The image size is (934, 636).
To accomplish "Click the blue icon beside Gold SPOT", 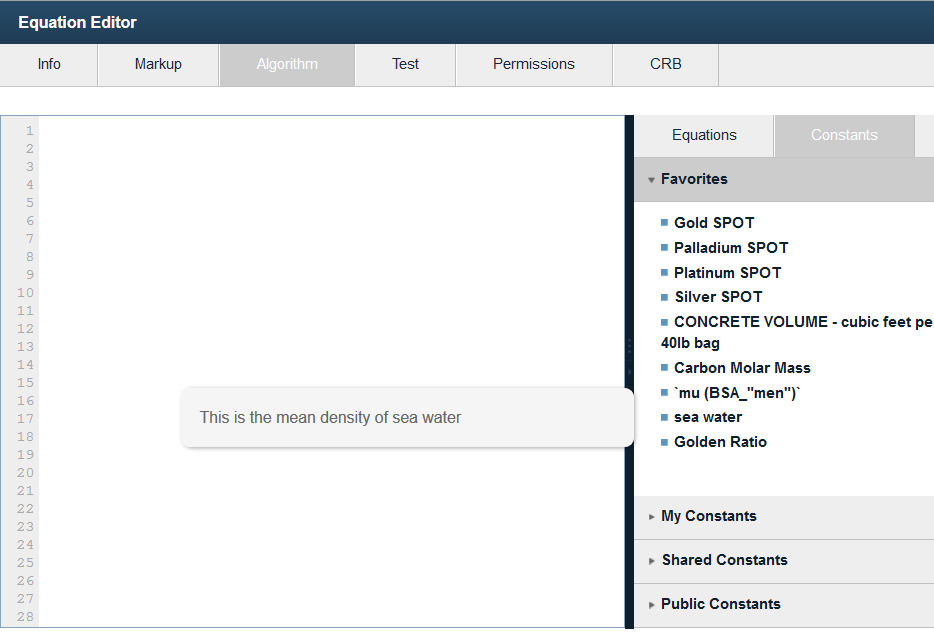I will pos(665,222).
